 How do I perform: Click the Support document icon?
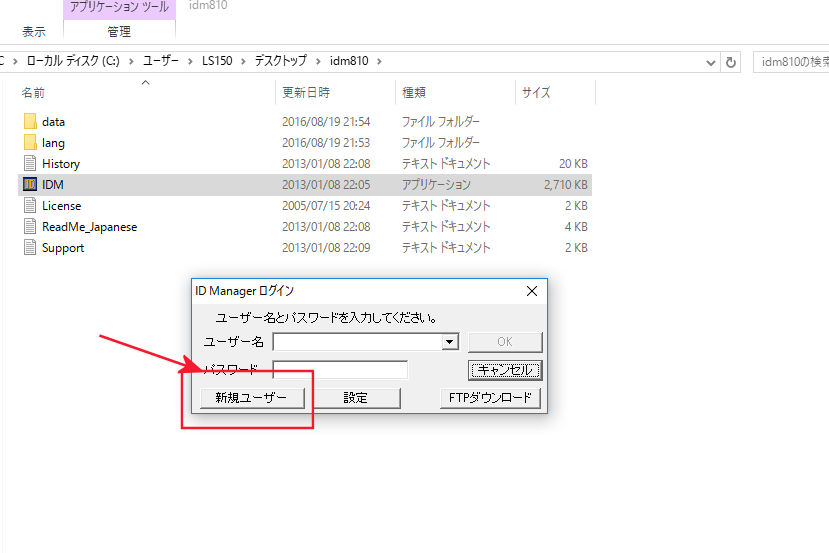(x=30, y=247)
